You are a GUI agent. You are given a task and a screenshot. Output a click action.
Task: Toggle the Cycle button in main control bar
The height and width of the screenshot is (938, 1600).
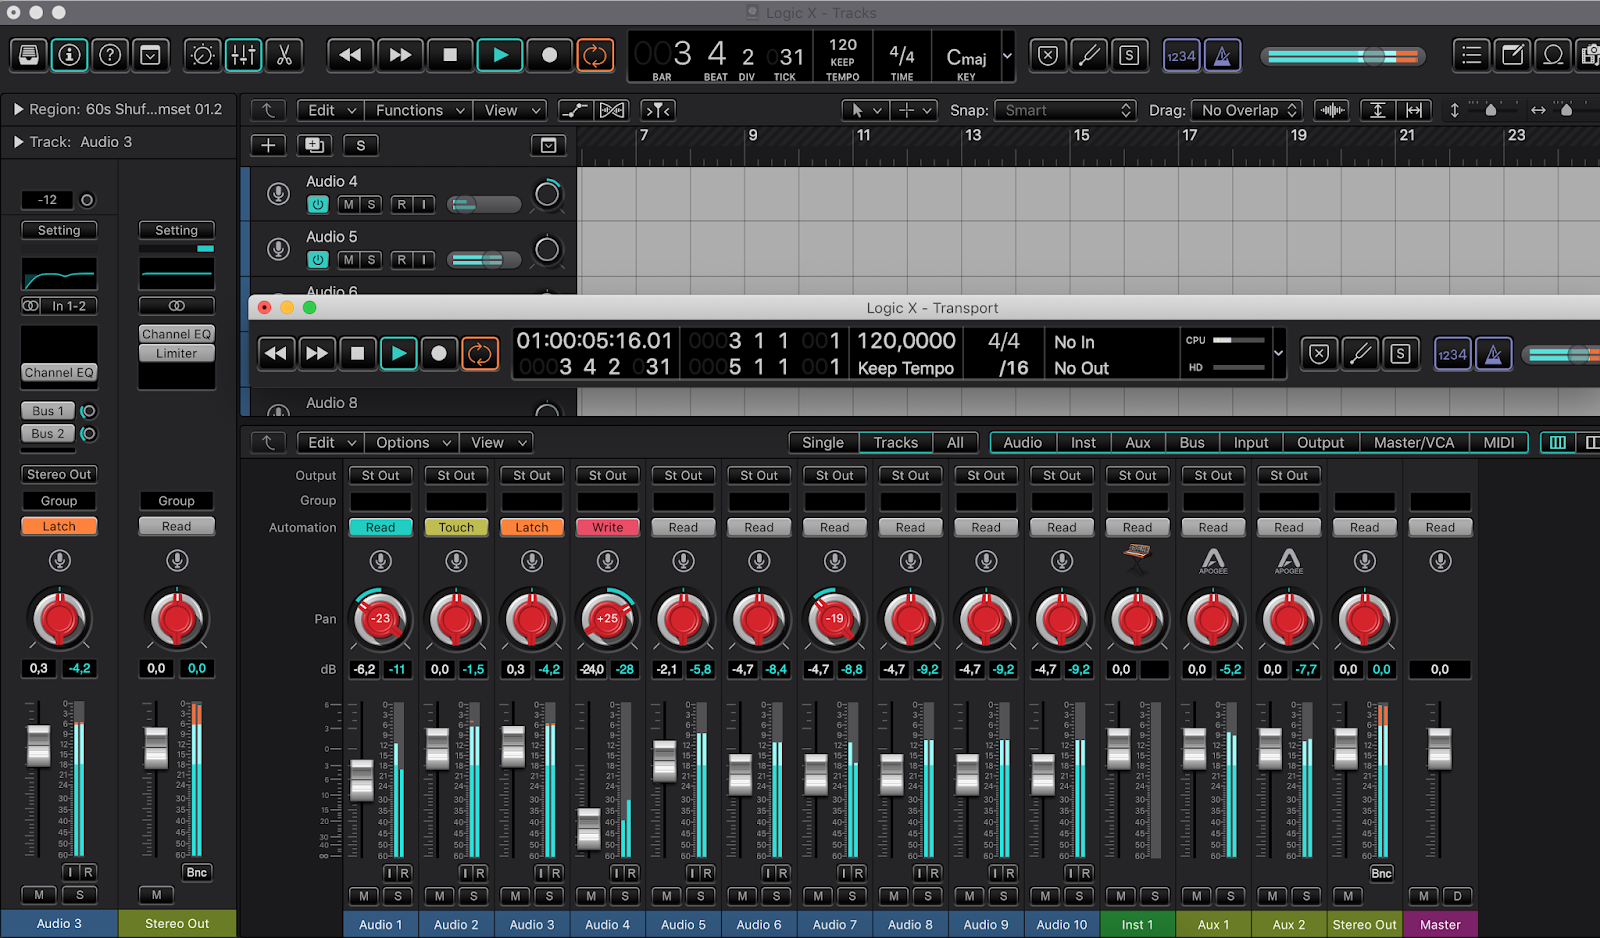pyautogui.click(x=595, y=56)
